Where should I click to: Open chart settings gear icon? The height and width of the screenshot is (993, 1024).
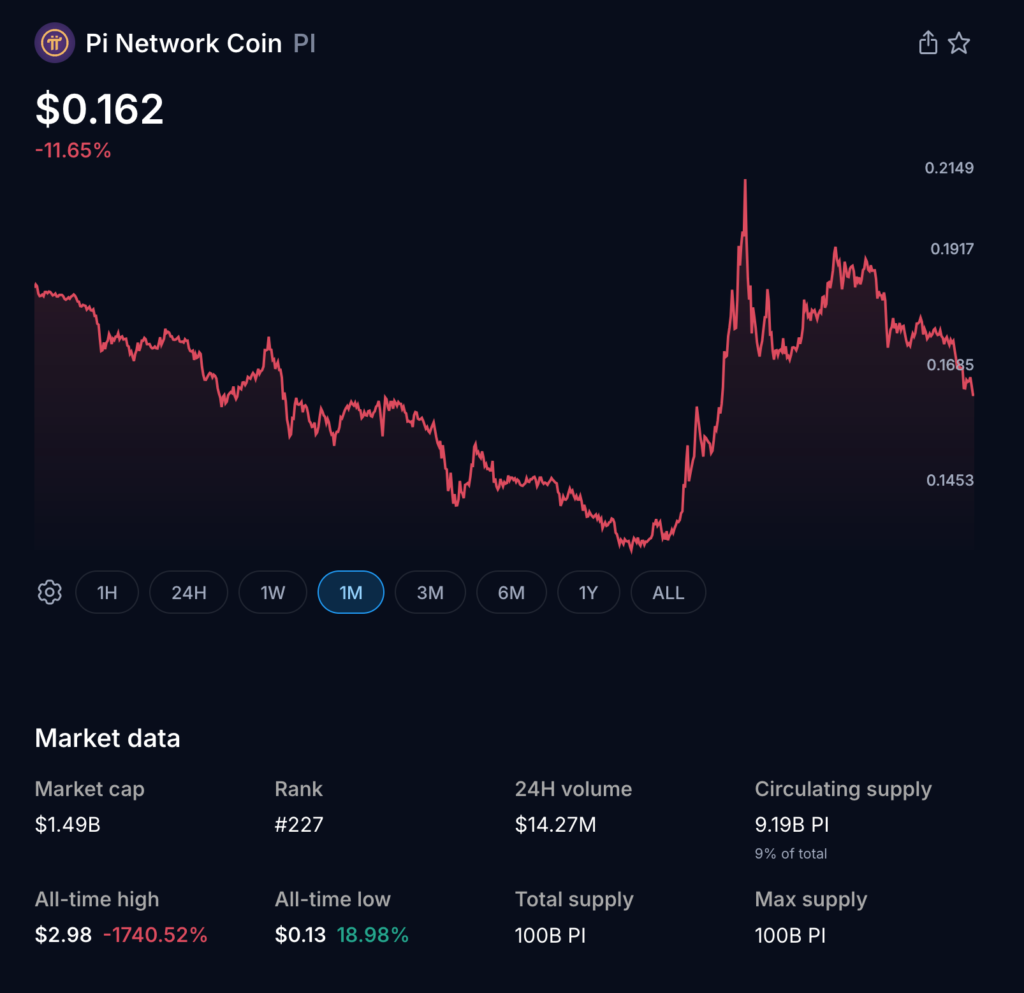point(49,592)
